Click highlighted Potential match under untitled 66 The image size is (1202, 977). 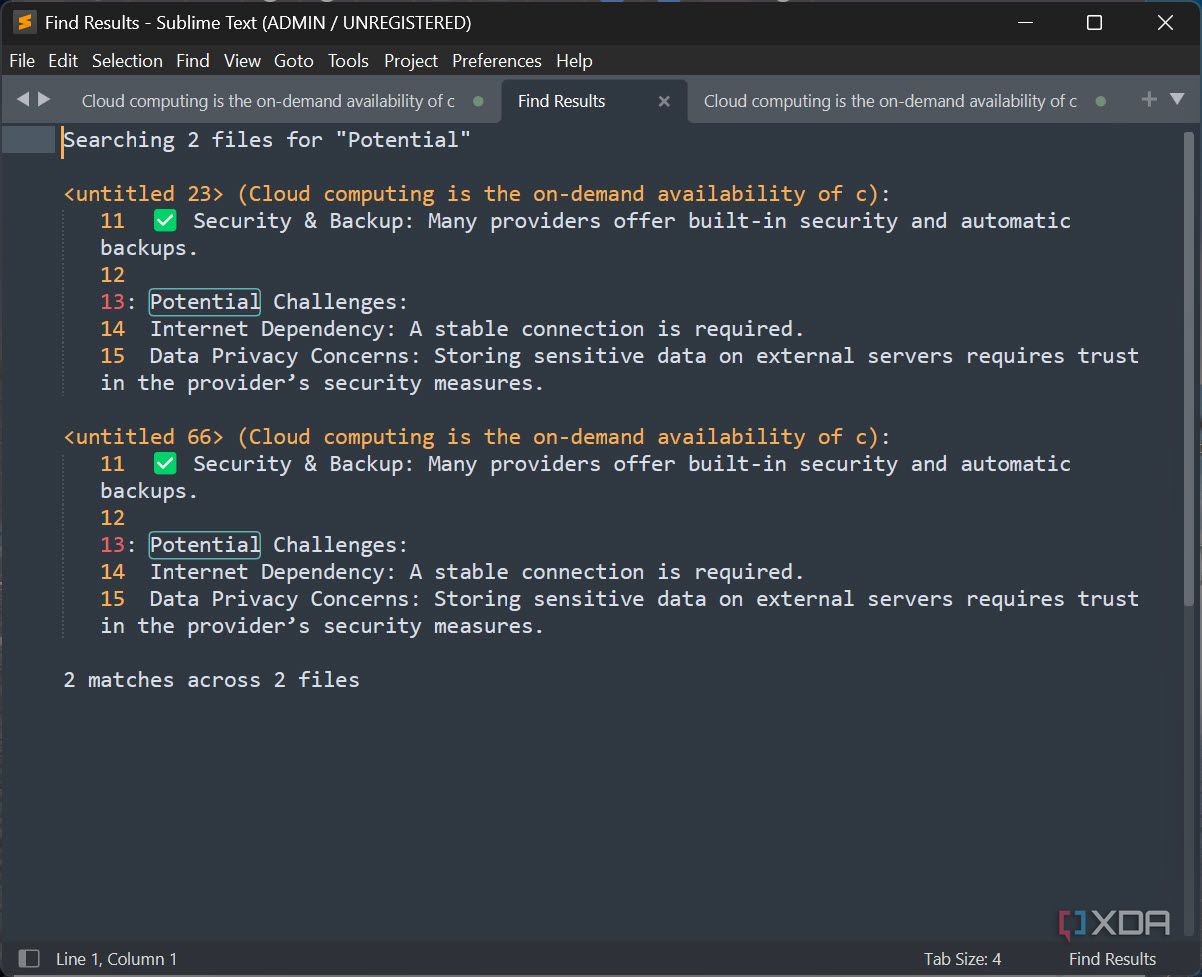click(205, 545)
